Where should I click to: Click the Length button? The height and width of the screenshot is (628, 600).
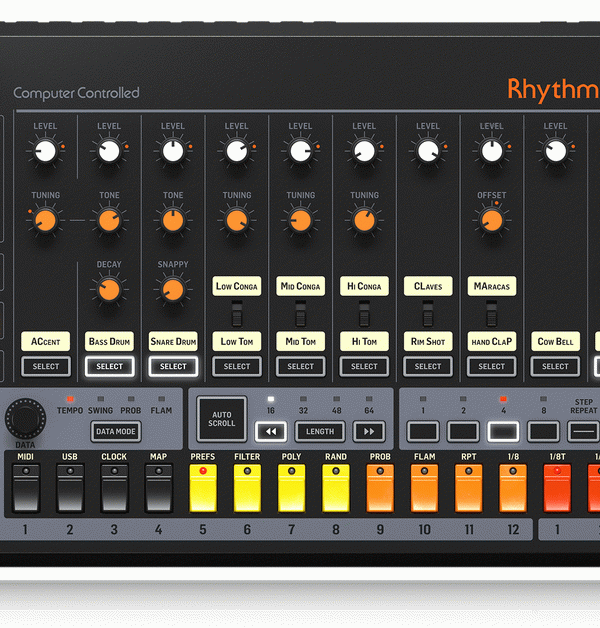(320, 431)
